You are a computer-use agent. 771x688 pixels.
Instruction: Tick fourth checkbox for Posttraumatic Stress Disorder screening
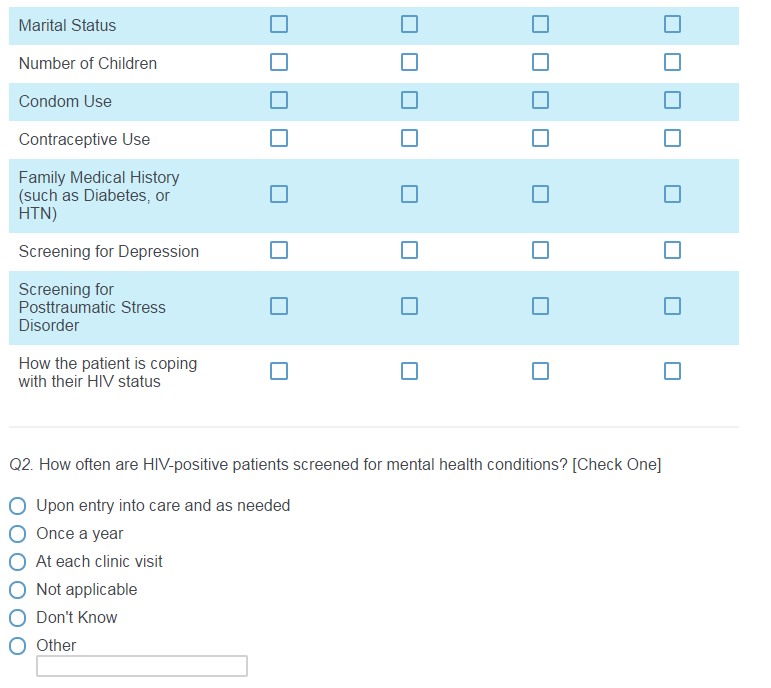[672, 306]
